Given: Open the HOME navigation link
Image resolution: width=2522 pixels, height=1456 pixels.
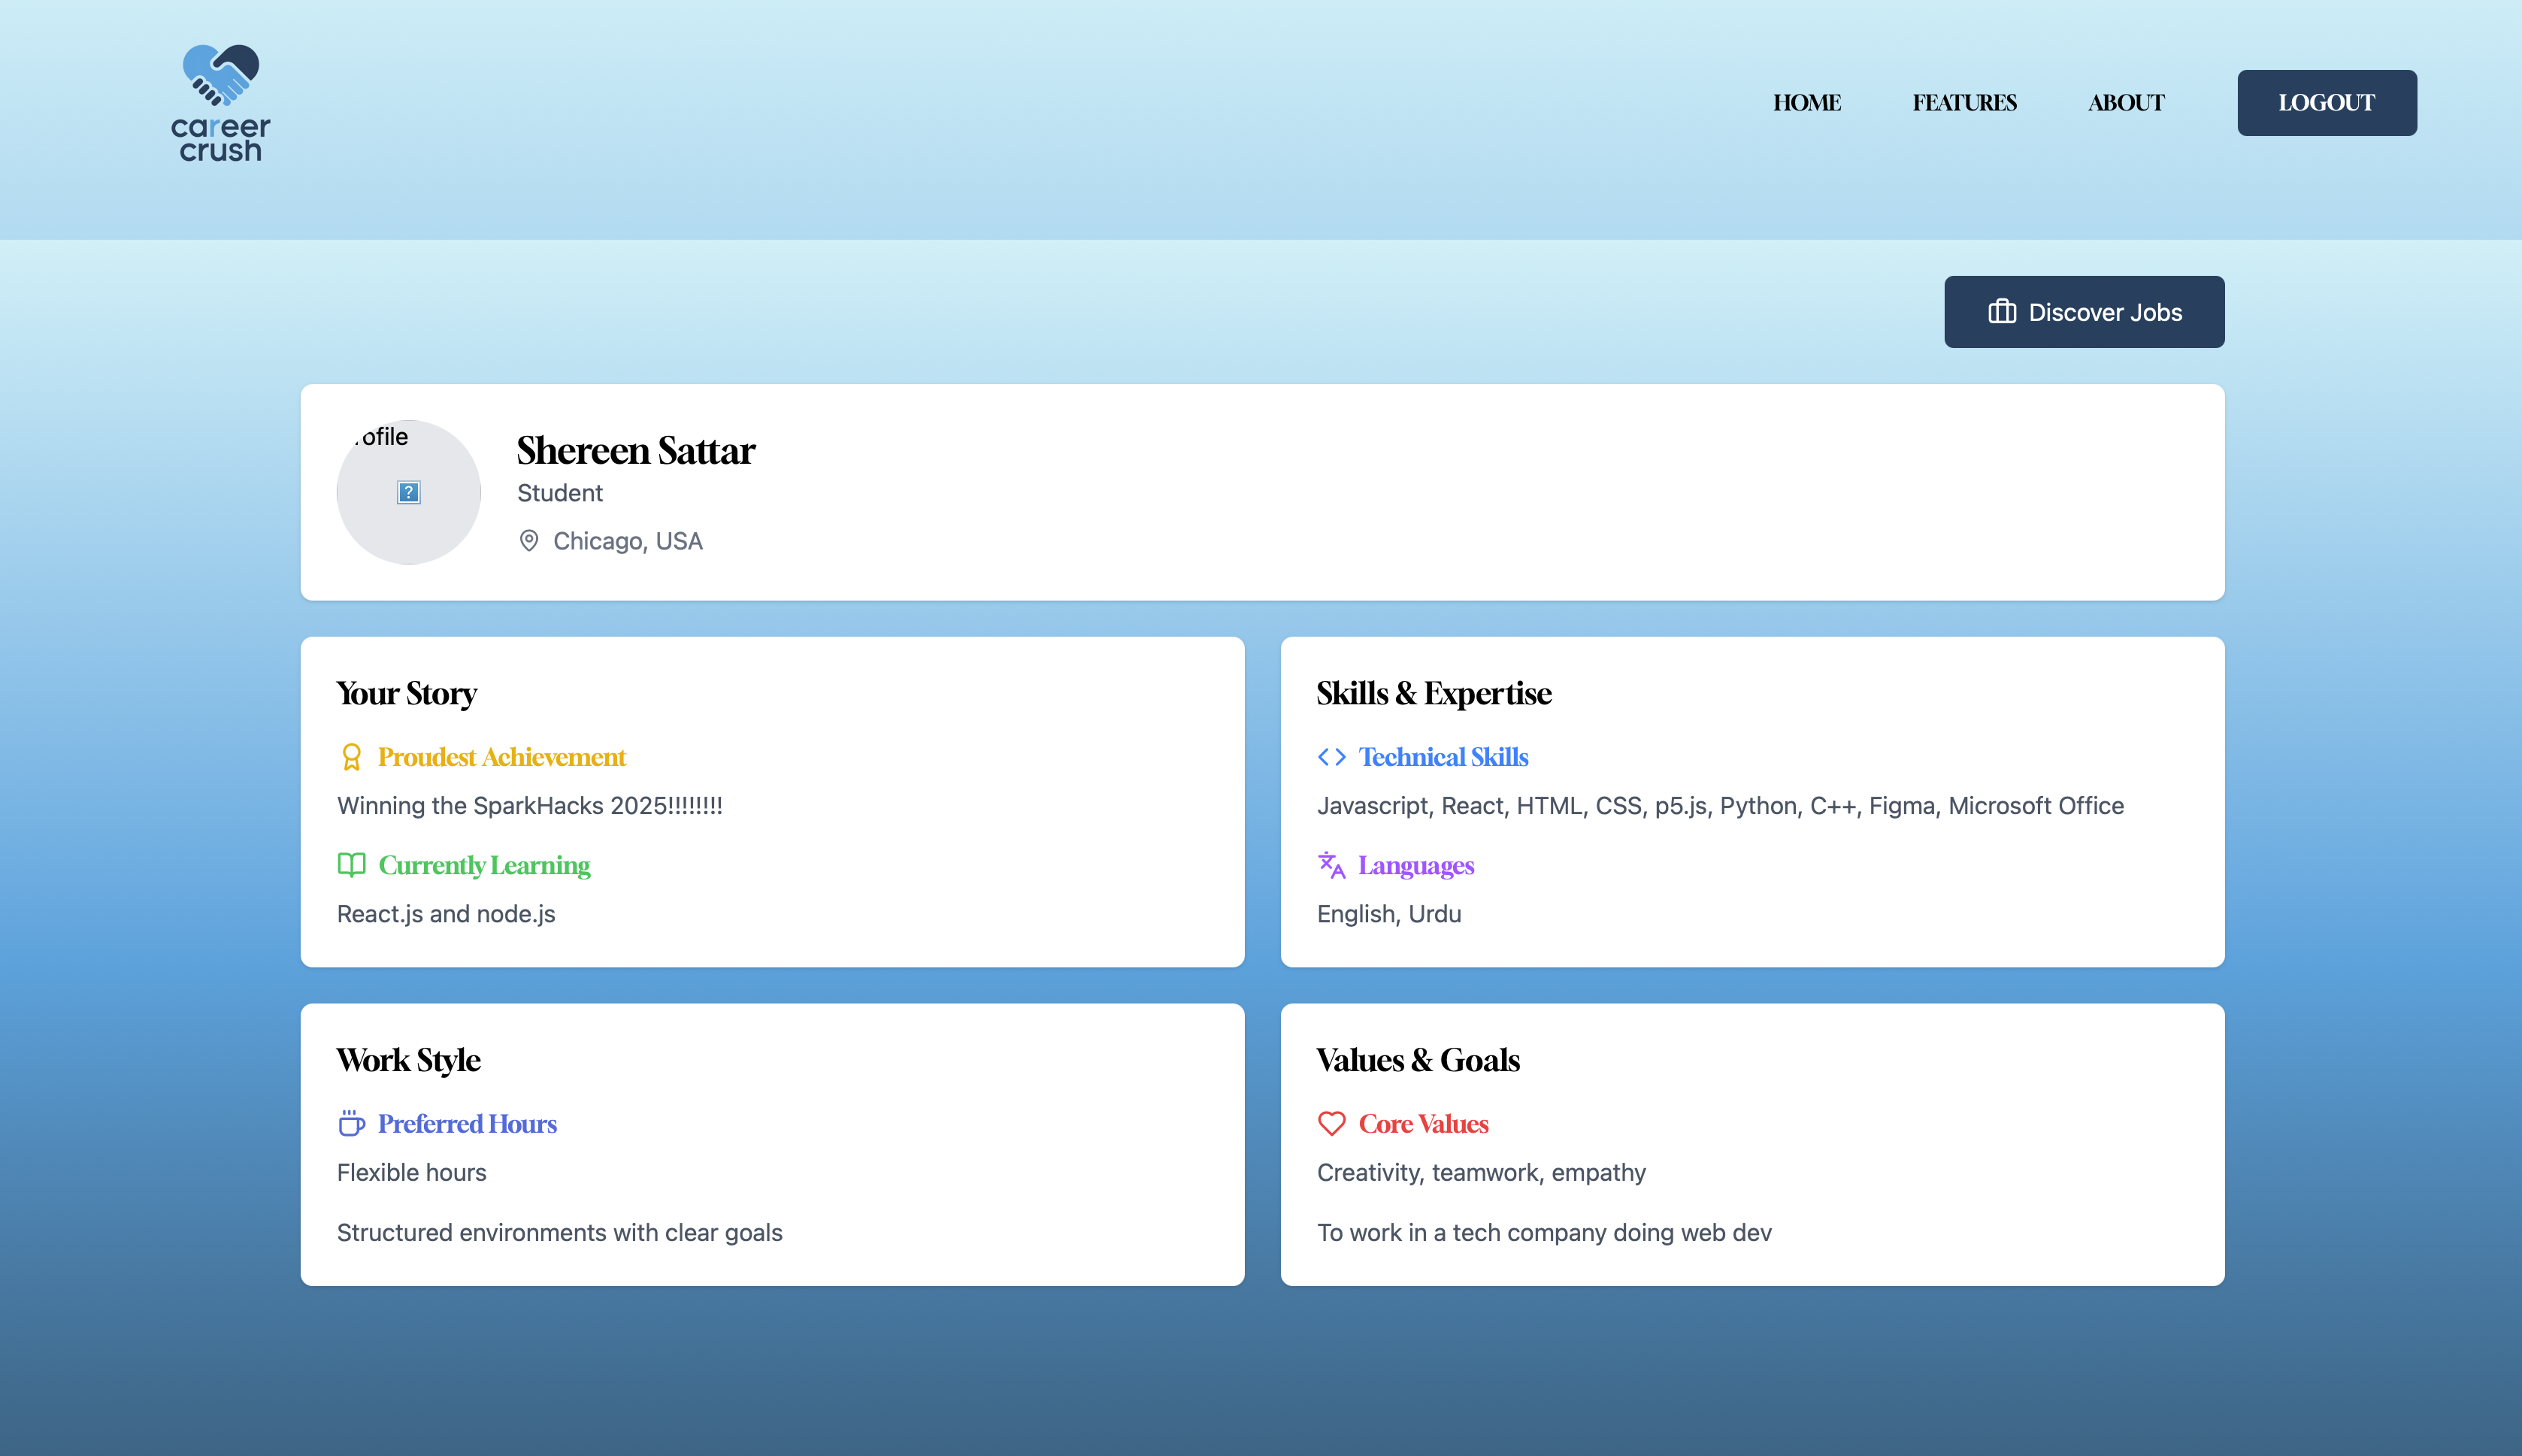Looking at the screenshot, I should pos(1806,103).
